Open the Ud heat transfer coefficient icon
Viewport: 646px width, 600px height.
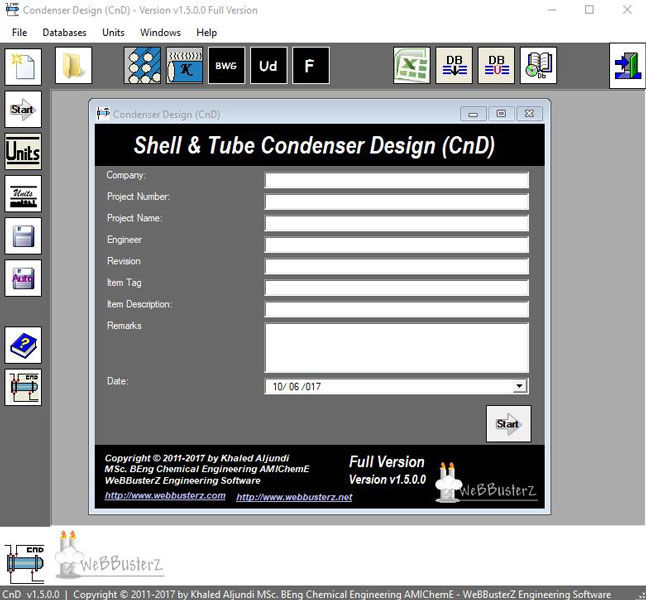tap(268, 65)
